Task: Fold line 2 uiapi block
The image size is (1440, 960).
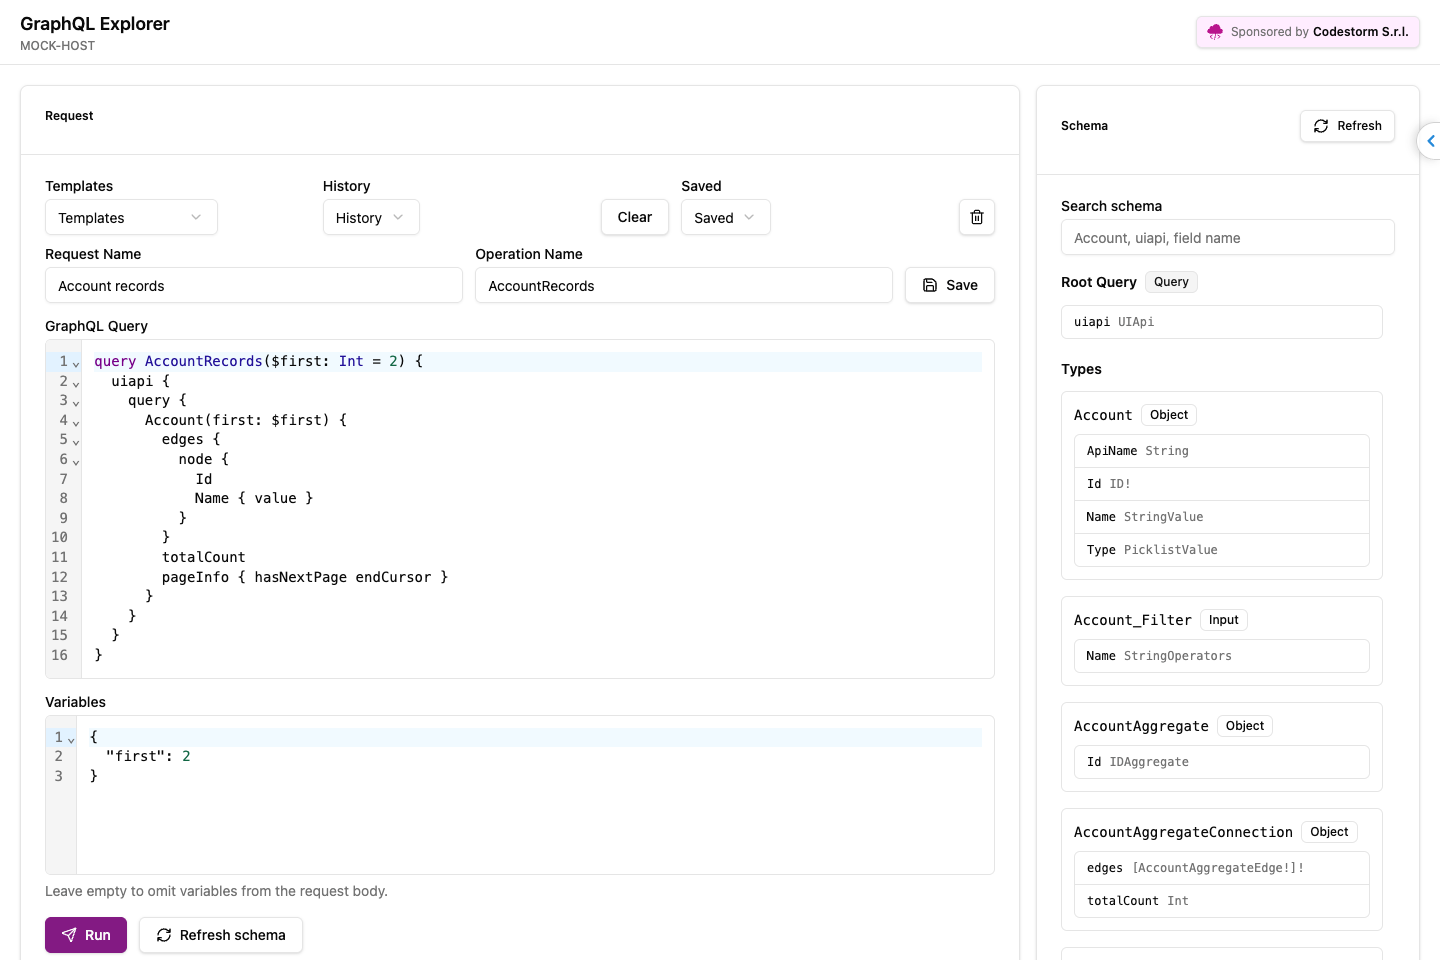Action: pyautogui.click(x=76, y=384)
